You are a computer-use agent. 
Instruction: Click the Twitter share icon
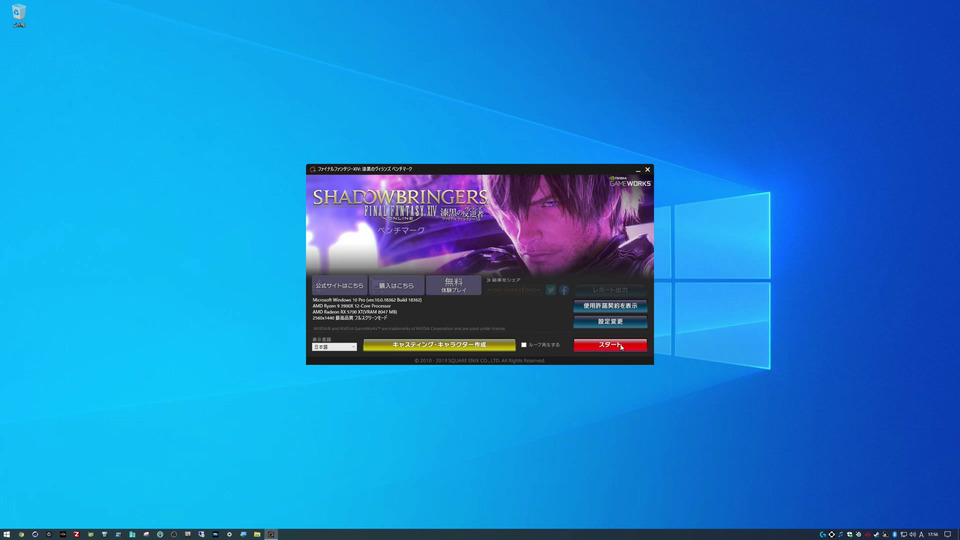(550, 290)
